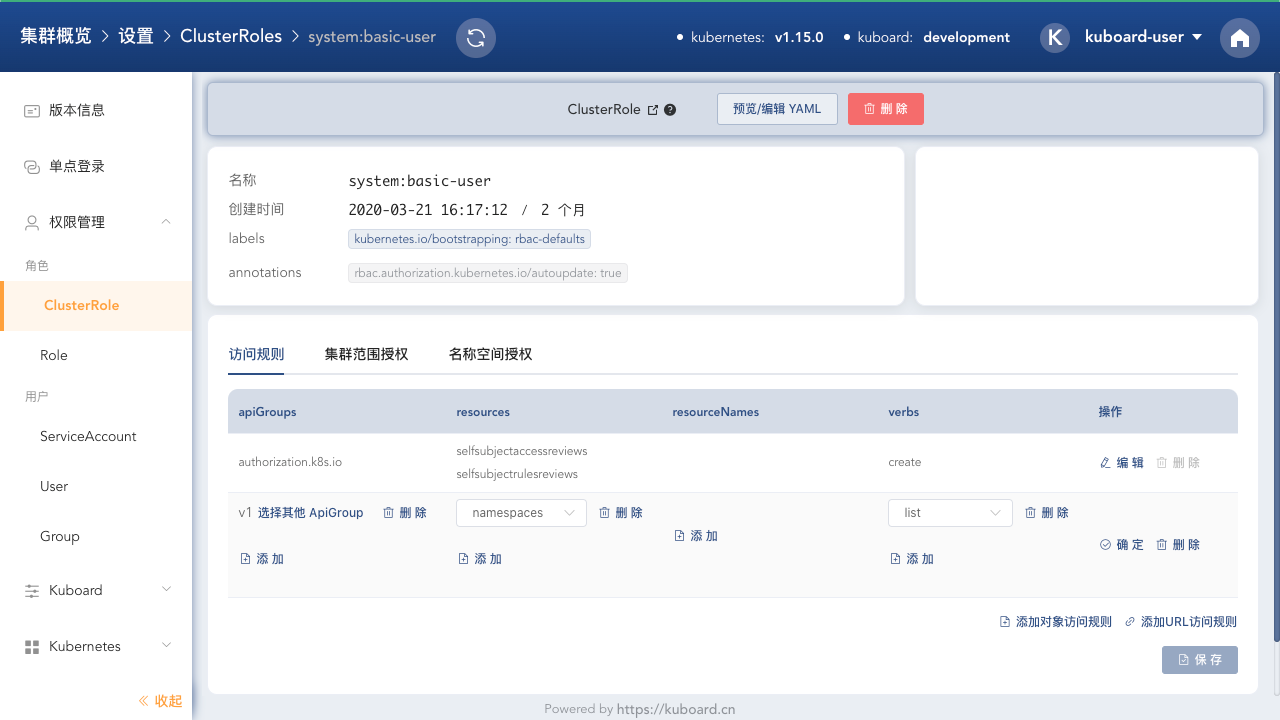Confirm the rule with 确定
This screenshot has width=1280, height=720.
coord(1121,544)
